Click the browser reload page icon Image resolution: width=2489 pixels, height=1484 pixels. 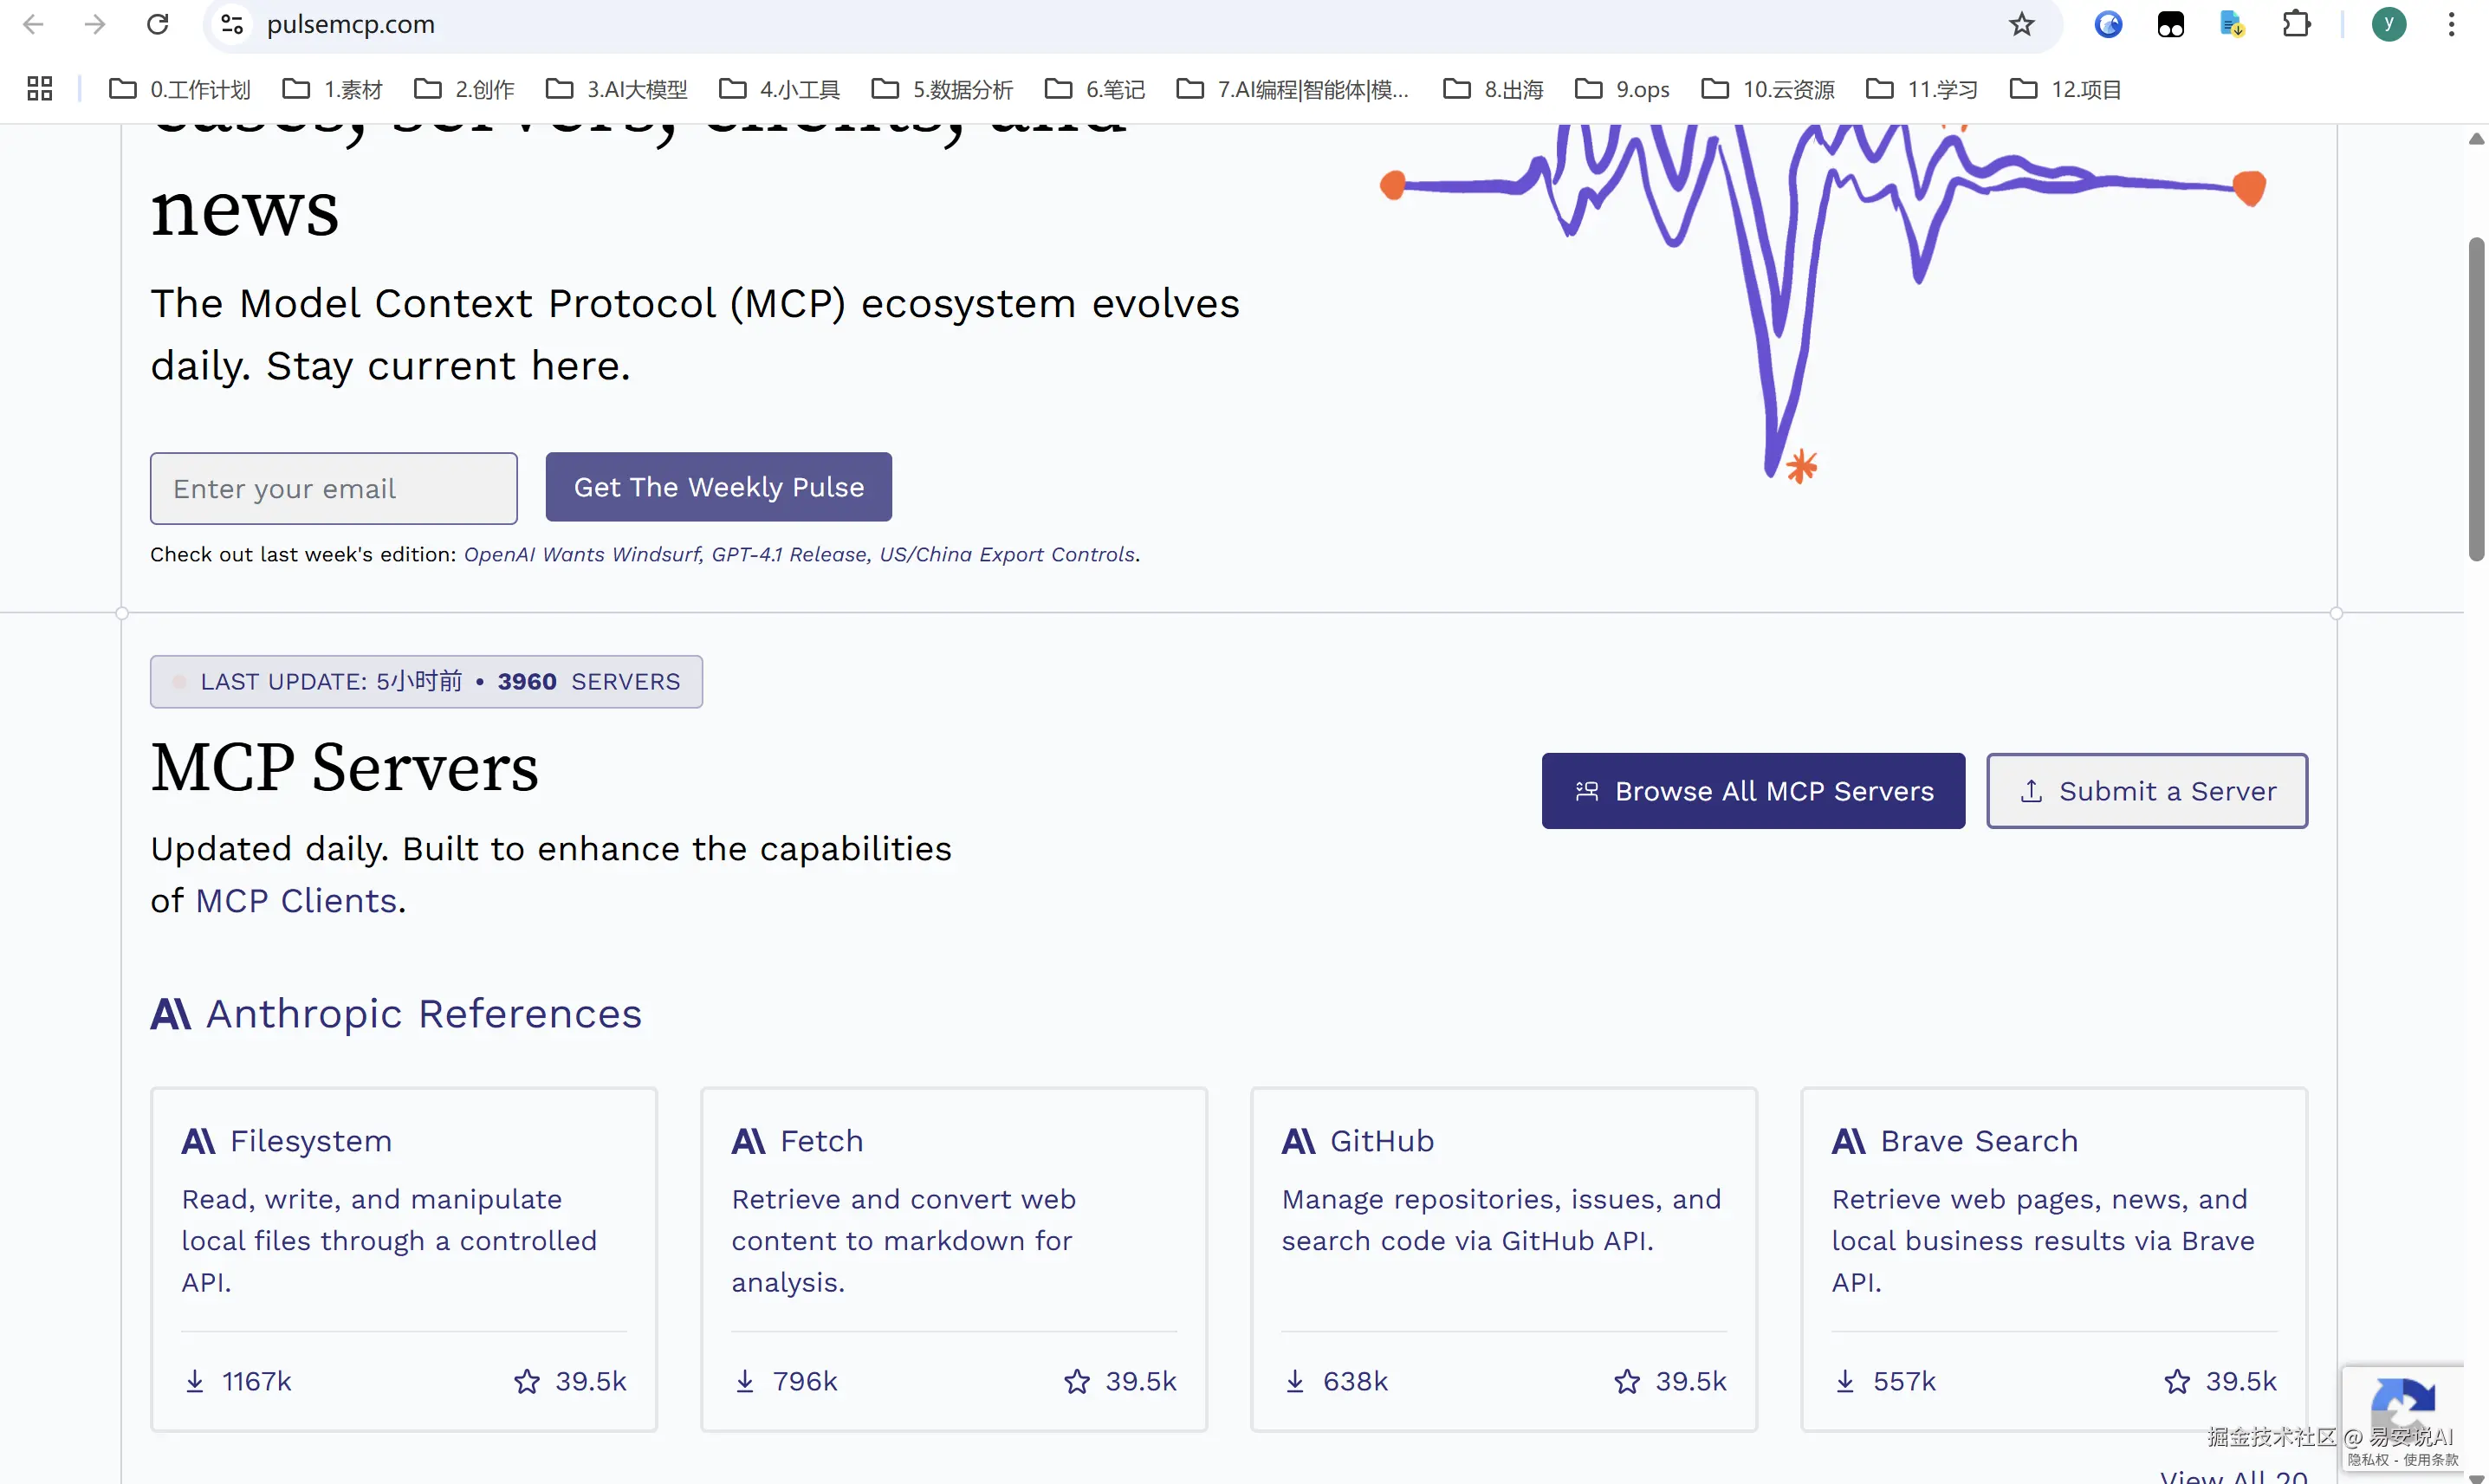click(x=157, y=24)
